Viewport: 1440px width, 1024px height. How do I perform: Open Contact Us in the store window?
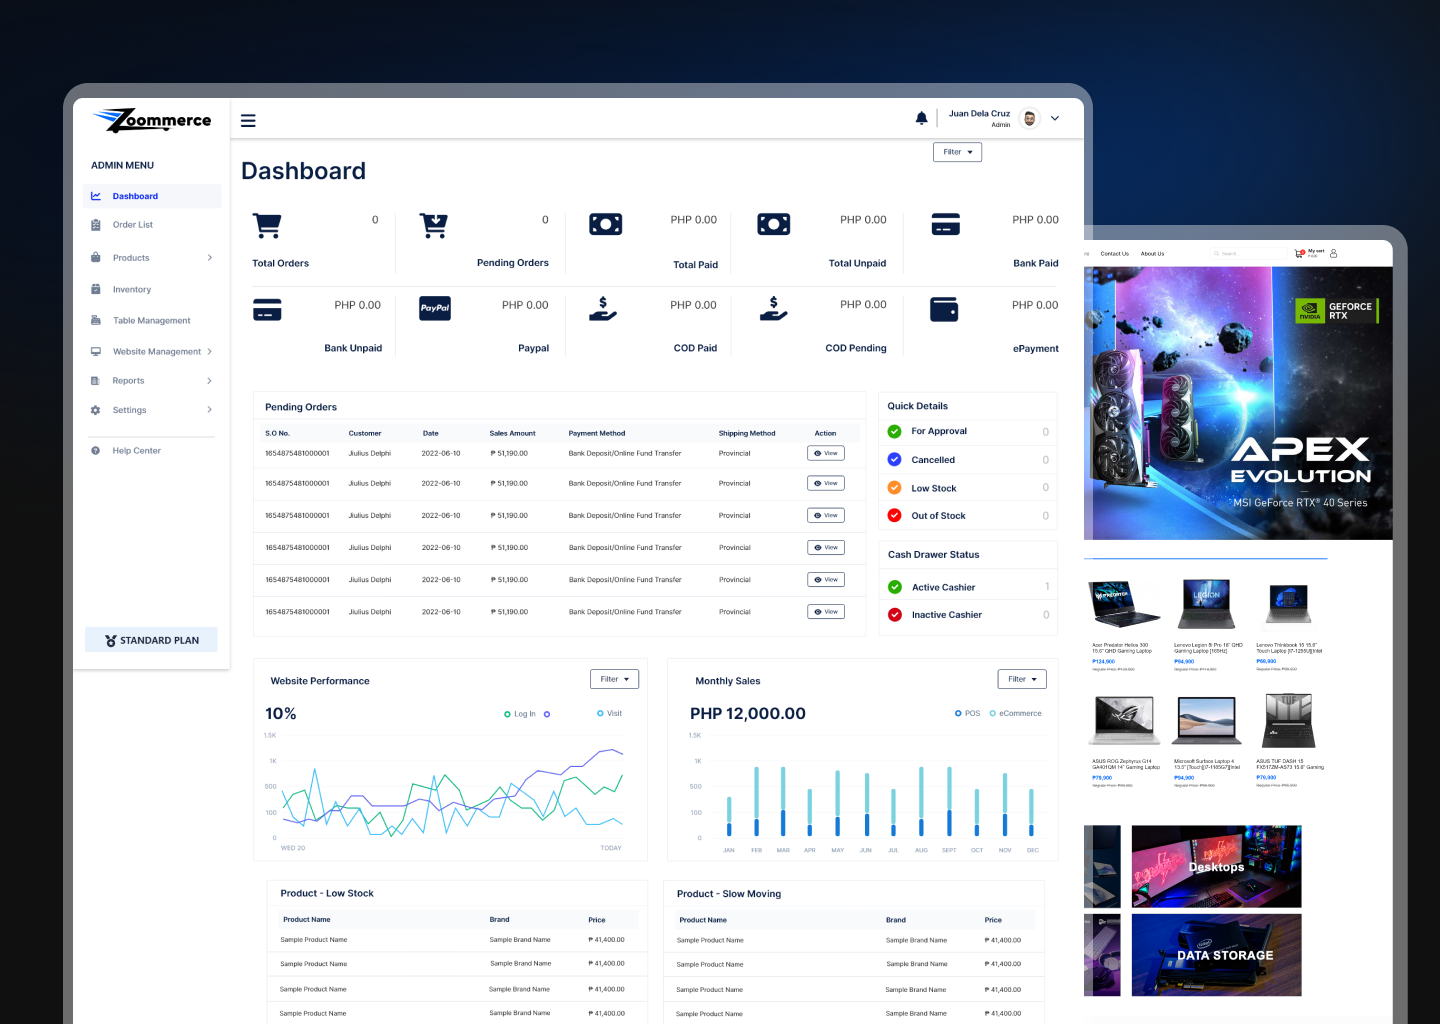point(1114,254)
